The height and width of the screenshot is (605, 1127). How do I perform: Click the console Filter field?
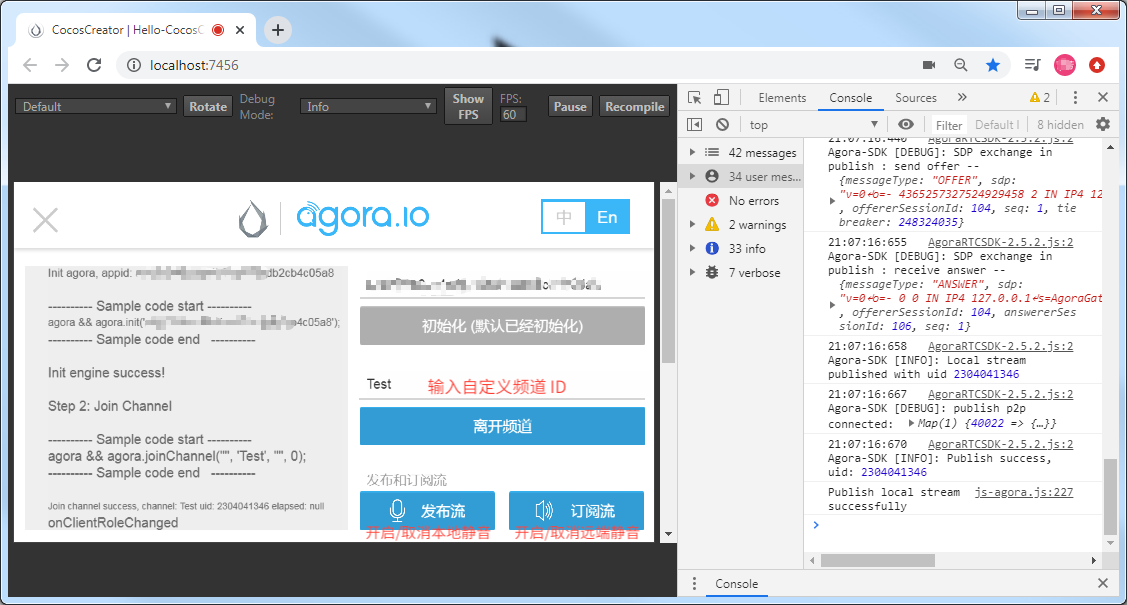coord(949,125)
